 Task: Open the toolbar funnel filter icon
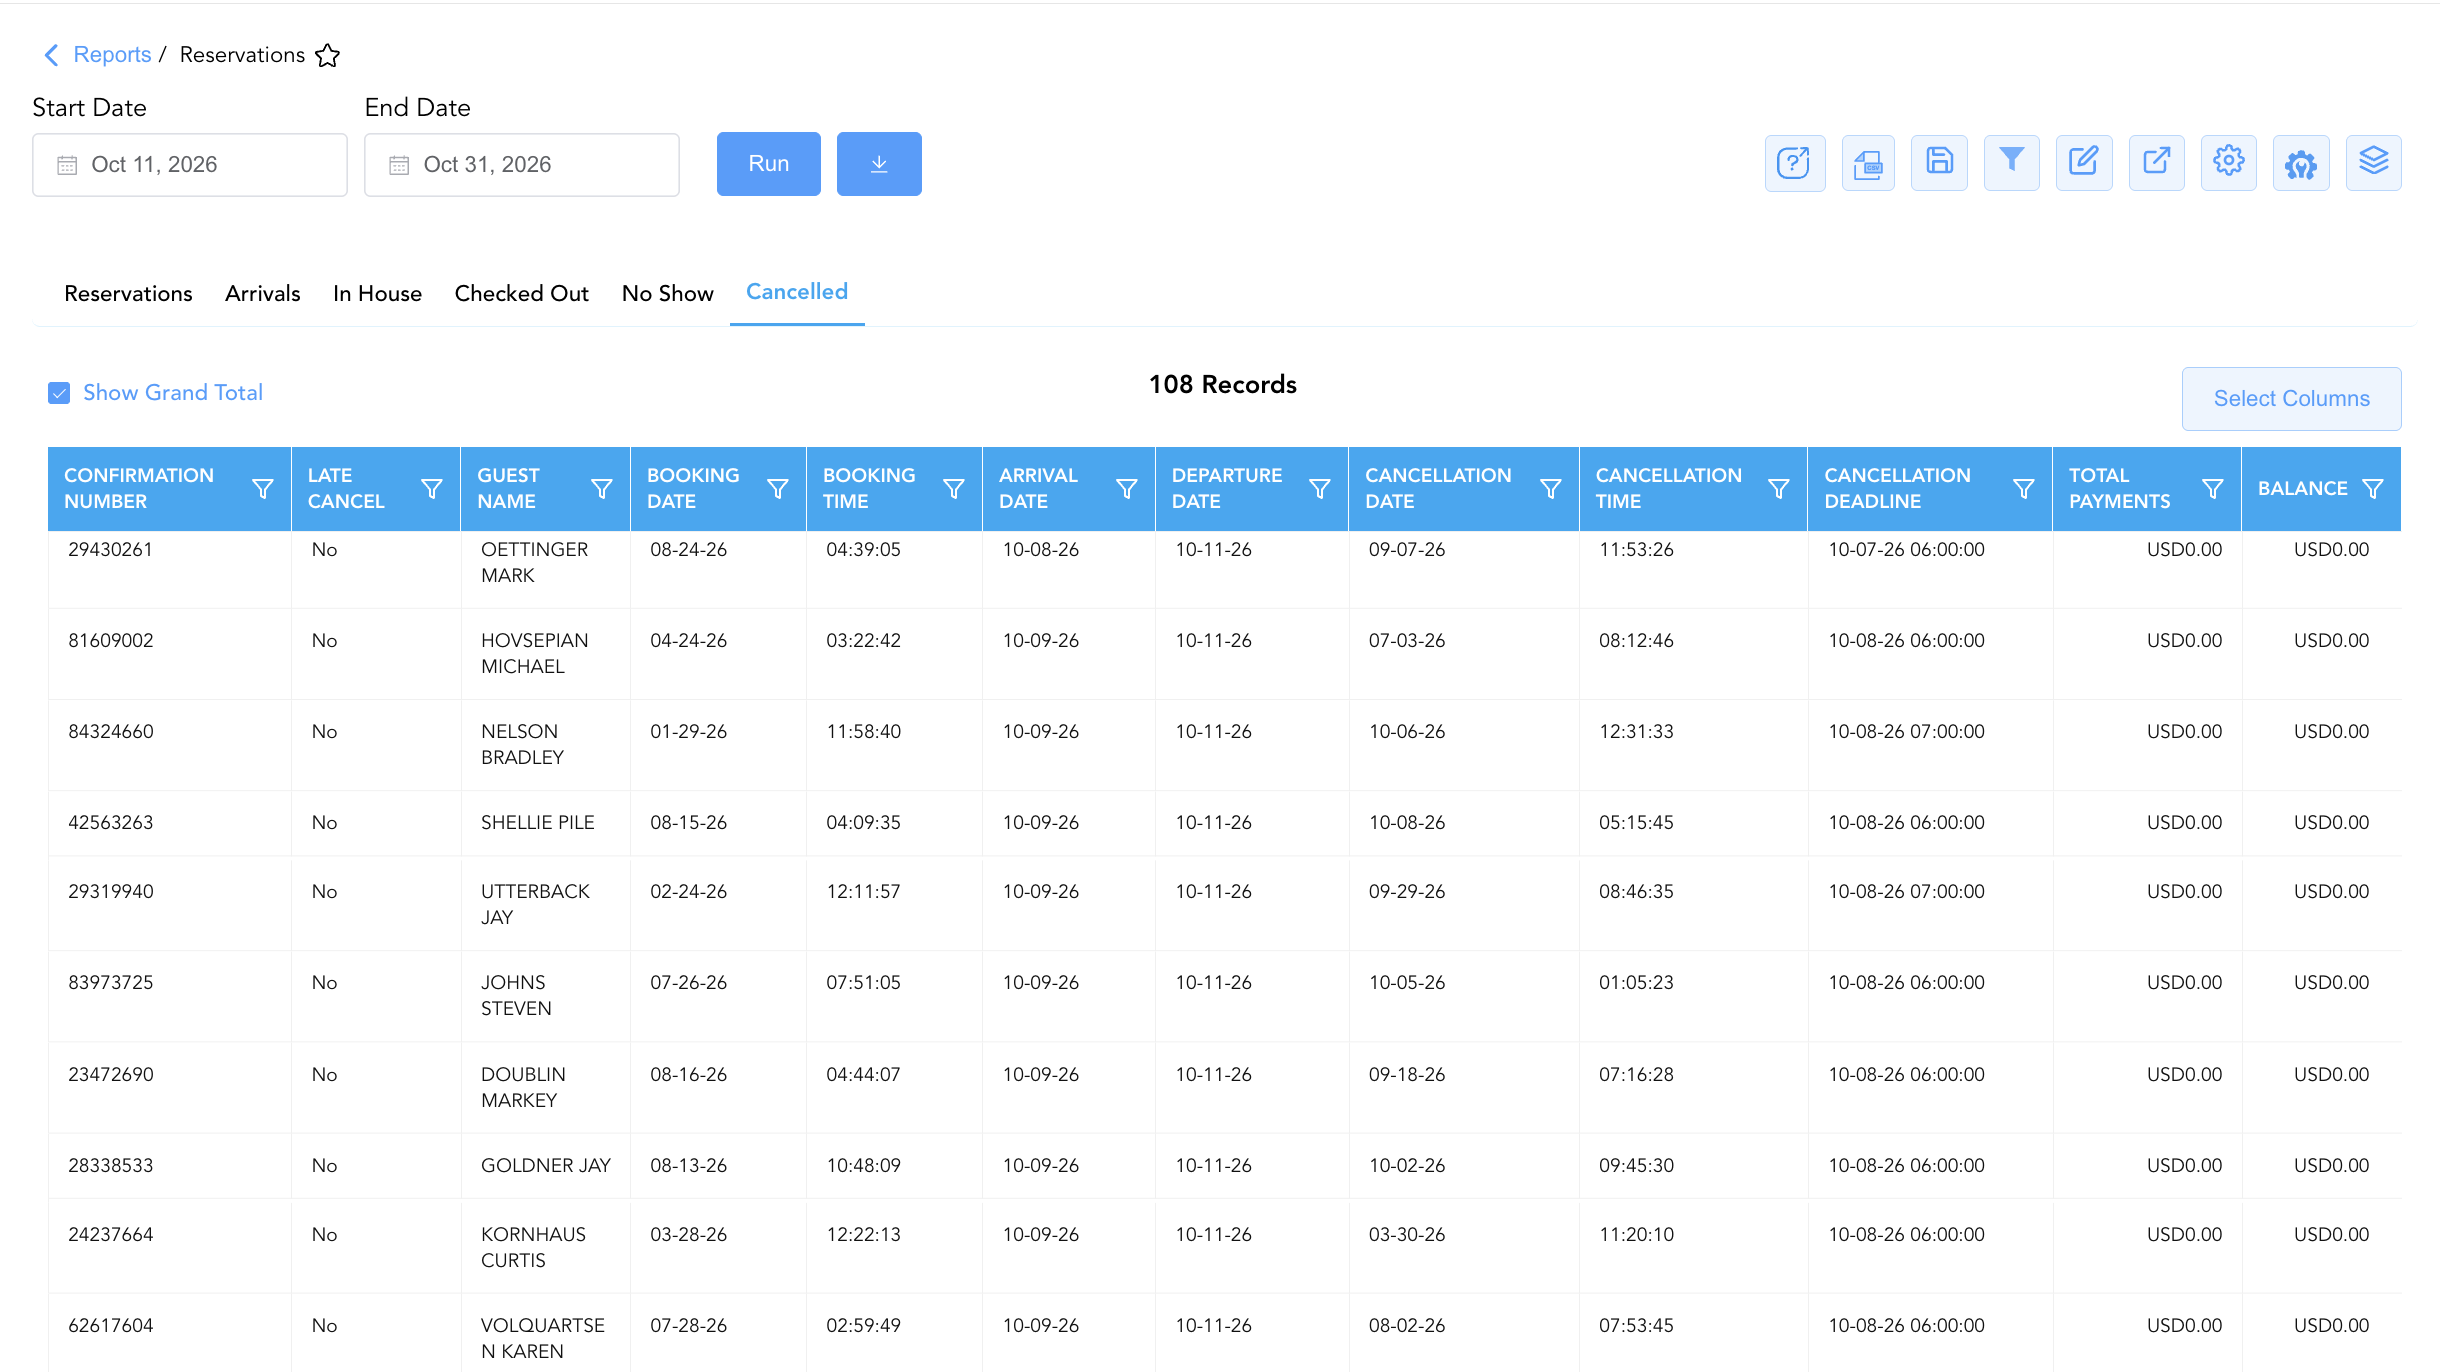[2011, 163]
